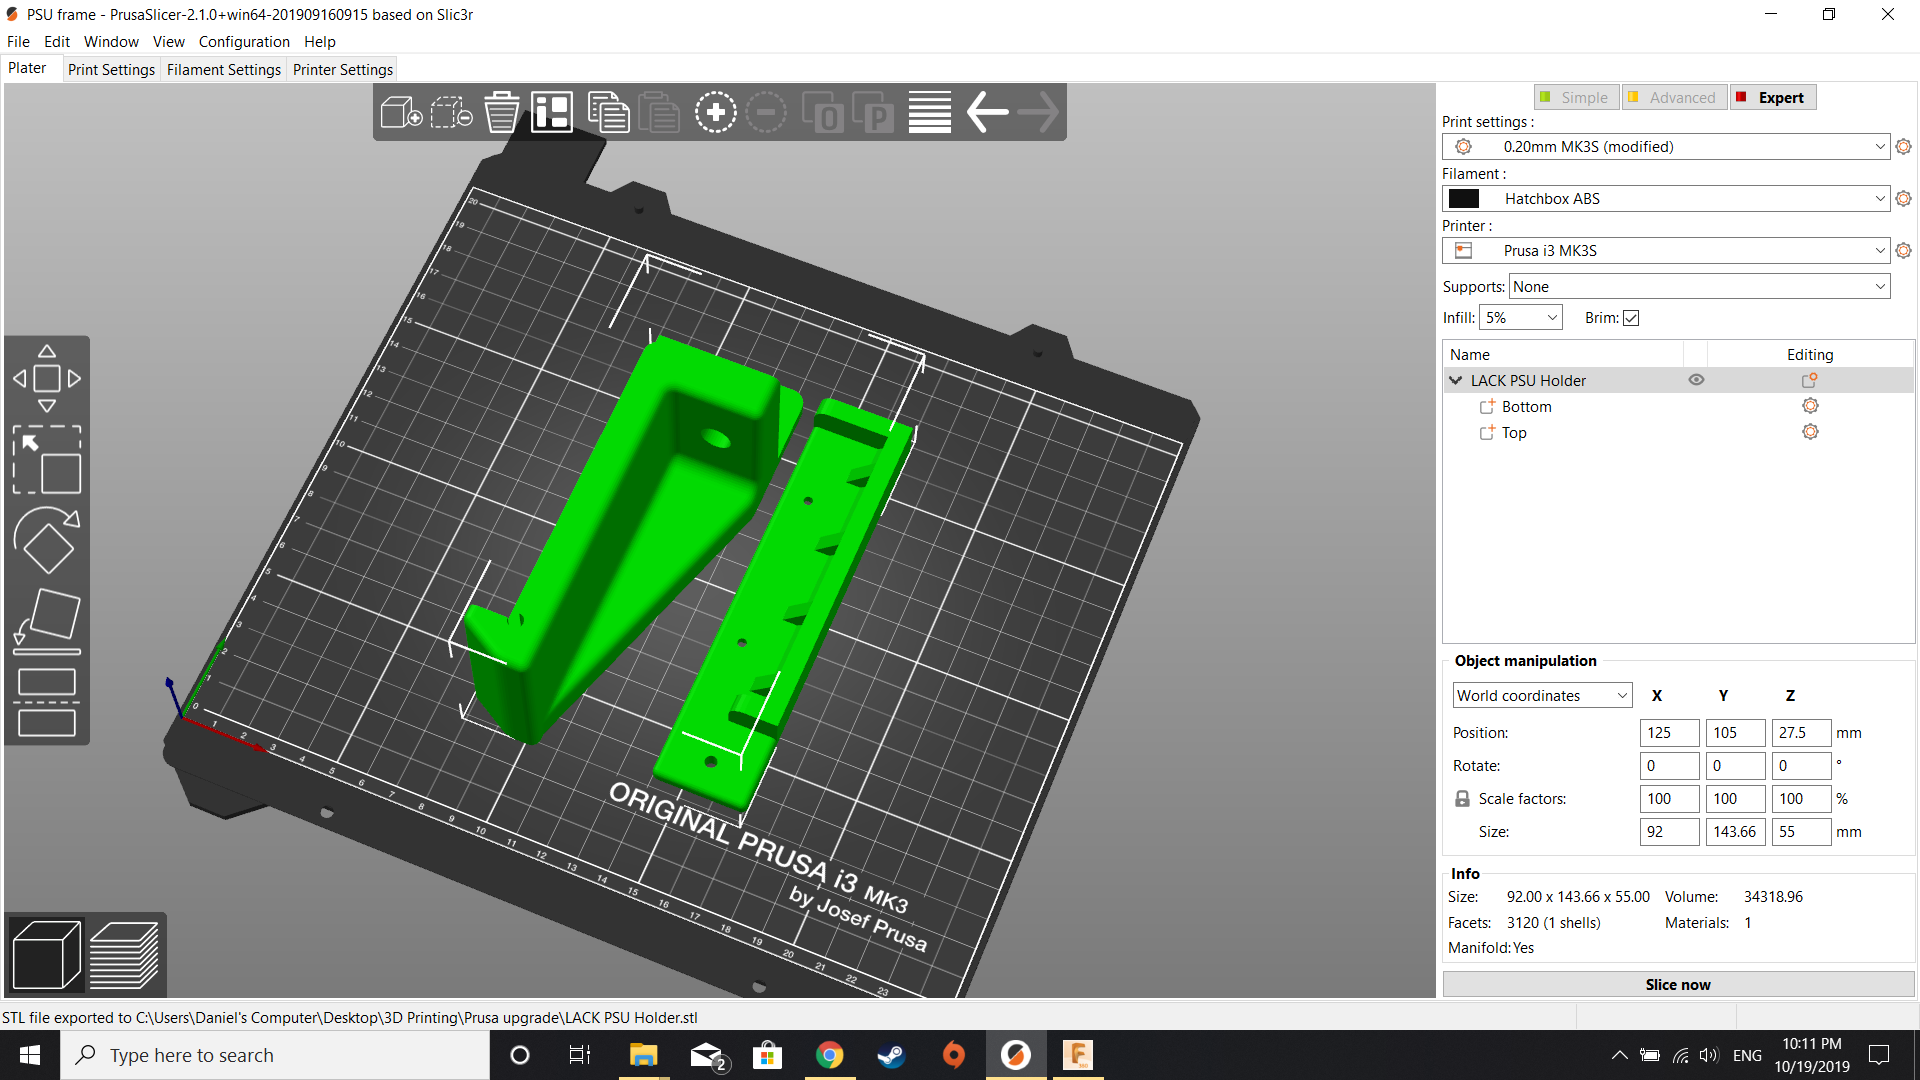The height and width of the screenshot is (1080, 1920).
Task: Open the Edit menu
Action: (57, 41)
